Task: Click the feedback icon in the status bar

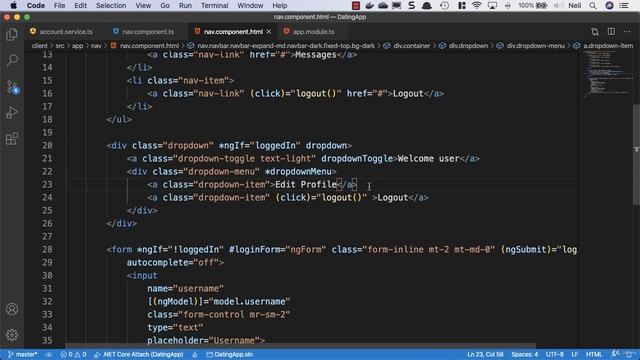Action: pos(615,354)
